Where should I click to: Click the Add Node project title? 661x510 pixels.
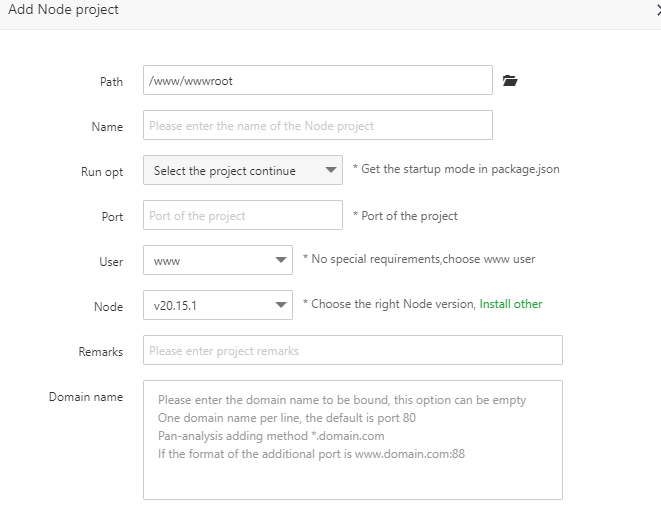63,10
